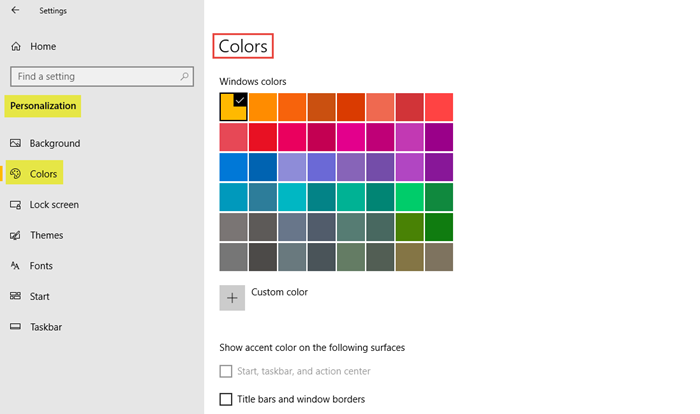Pick the bright green color swatch

pyautogui.click(x=409, y=197)
